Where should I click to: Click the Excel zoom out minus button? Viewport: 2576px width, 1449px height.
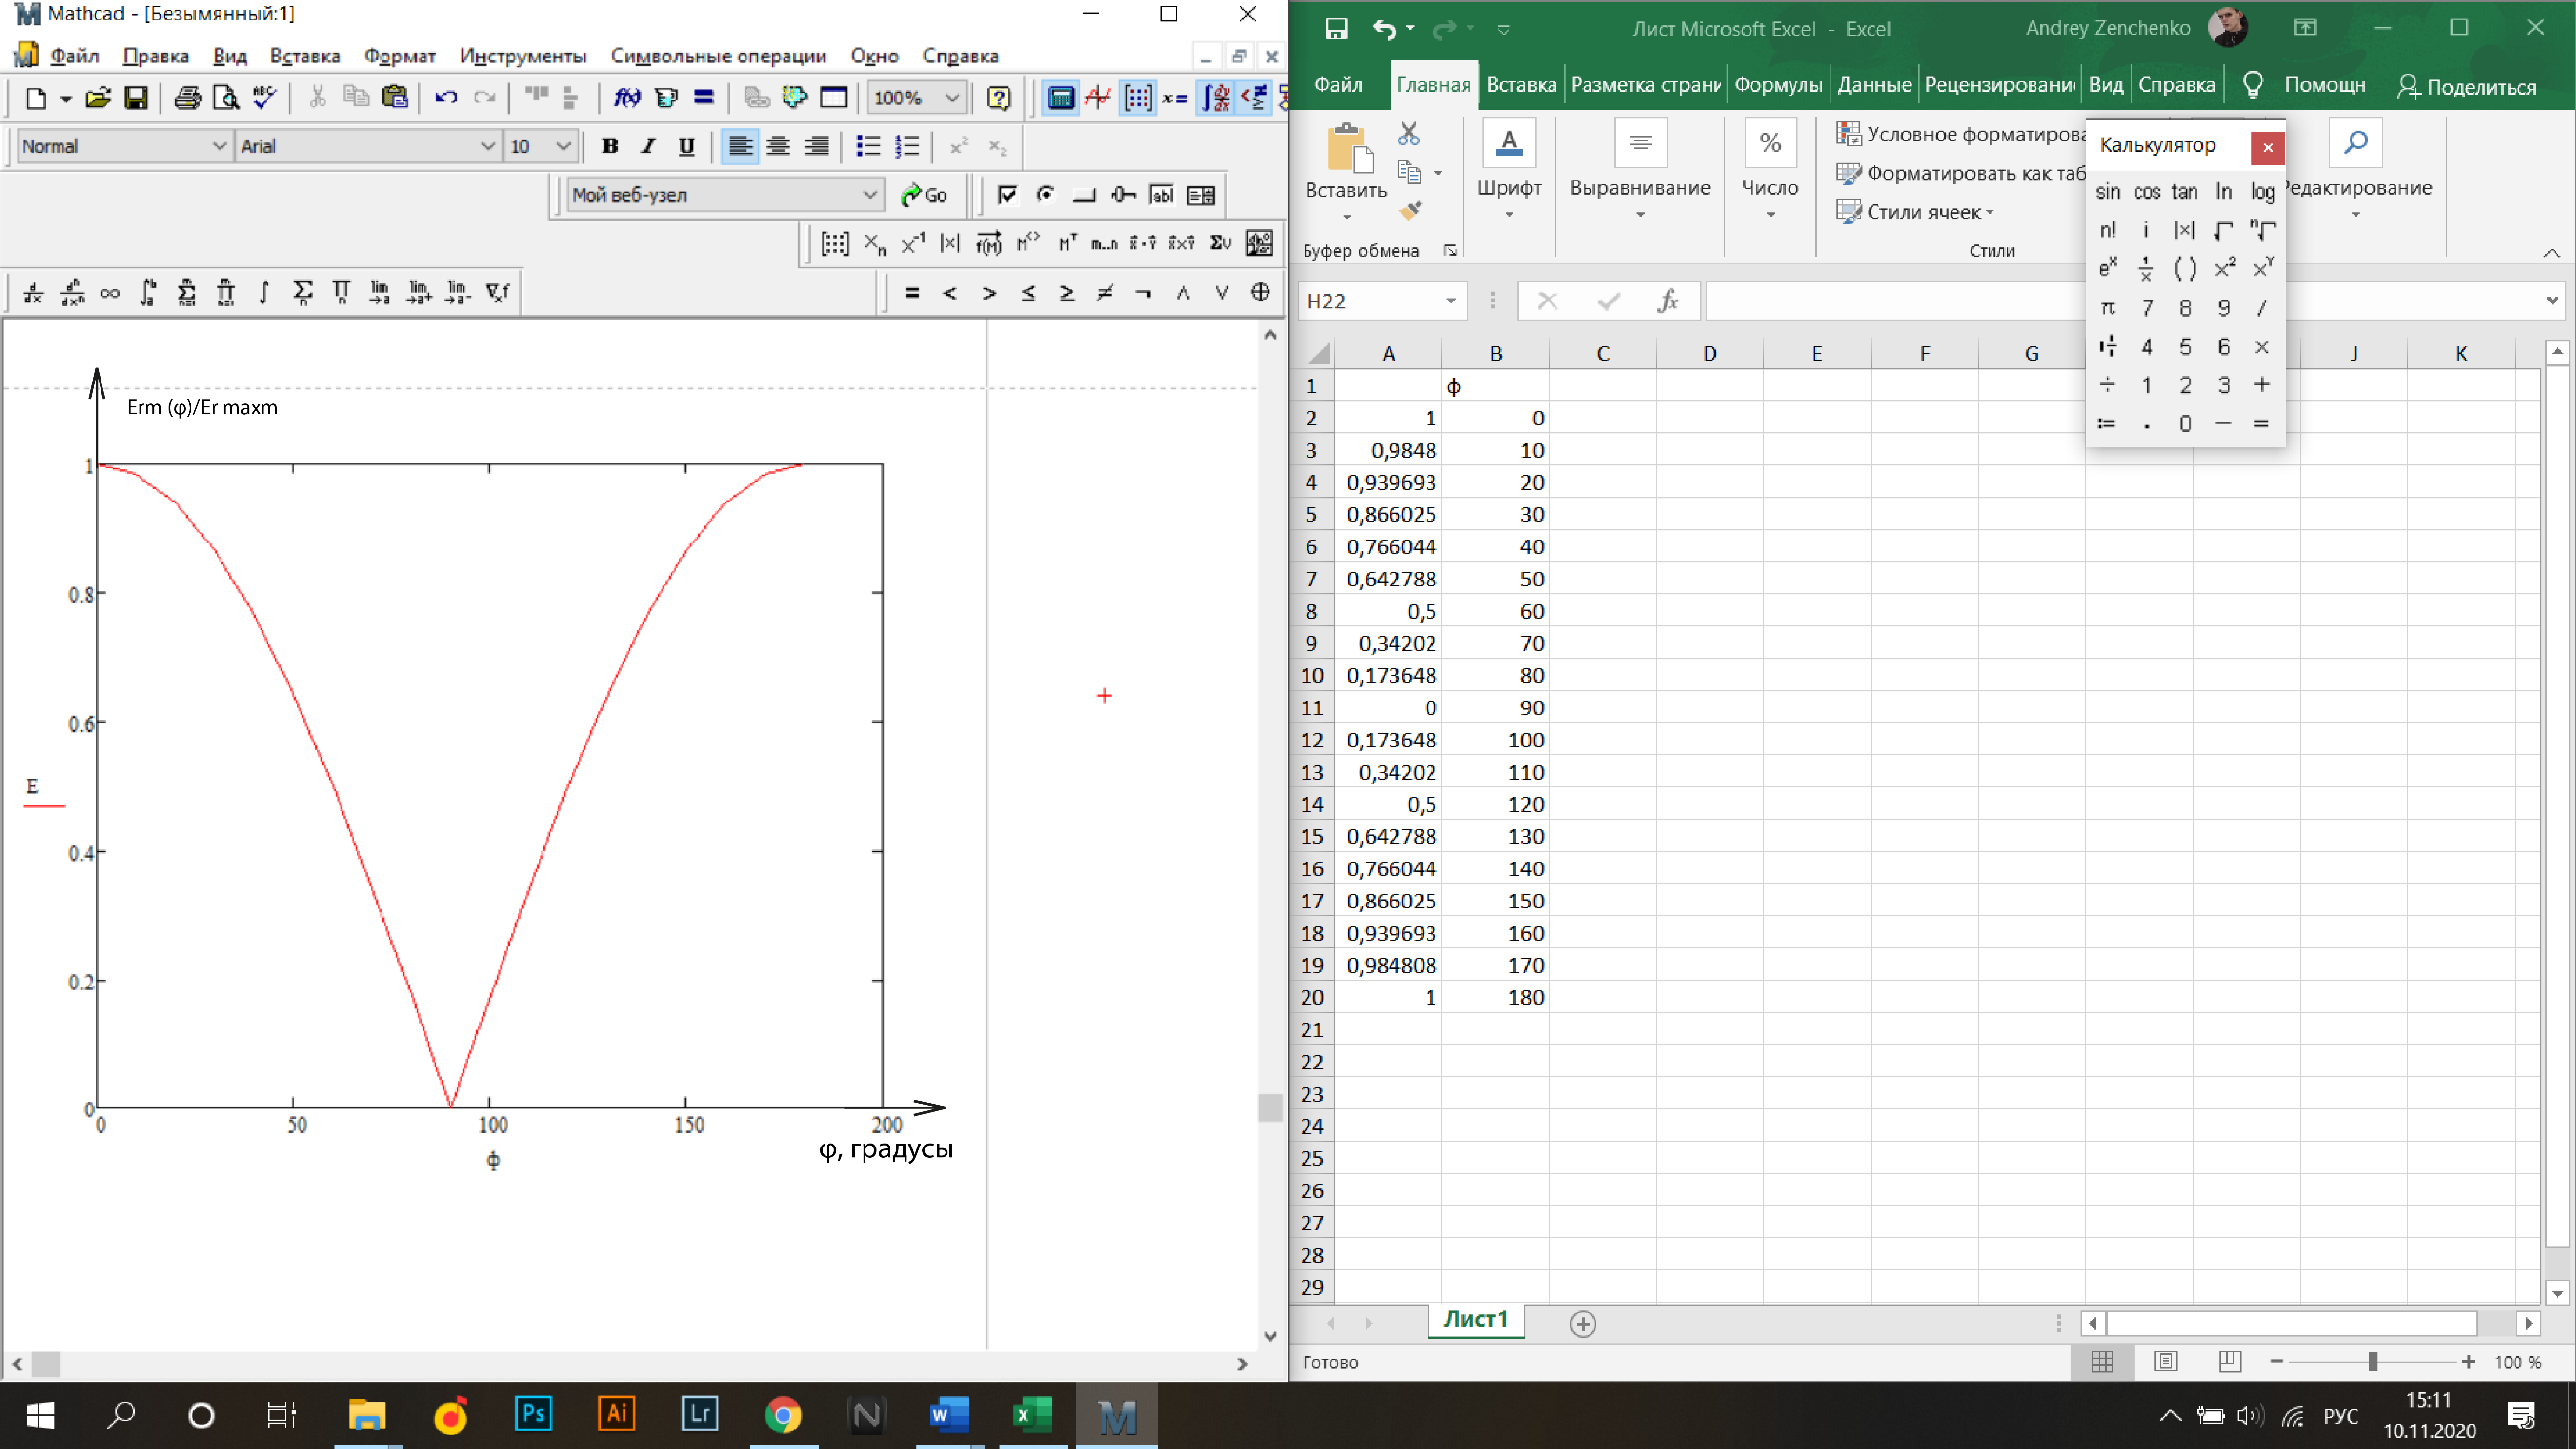2276,1362
